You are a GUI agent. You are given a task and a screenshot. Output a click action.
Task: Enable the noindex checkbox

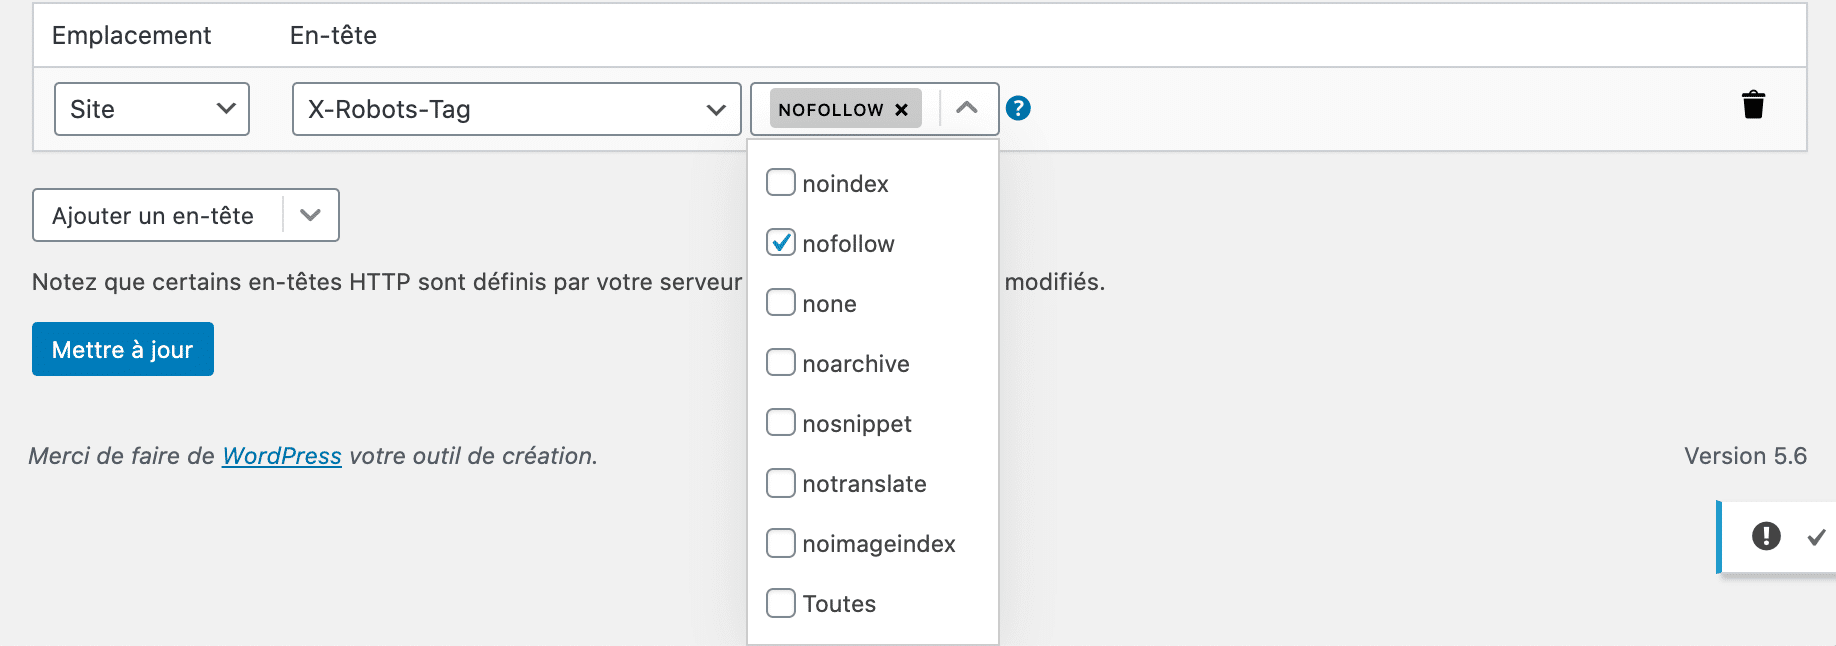point(780,183)
